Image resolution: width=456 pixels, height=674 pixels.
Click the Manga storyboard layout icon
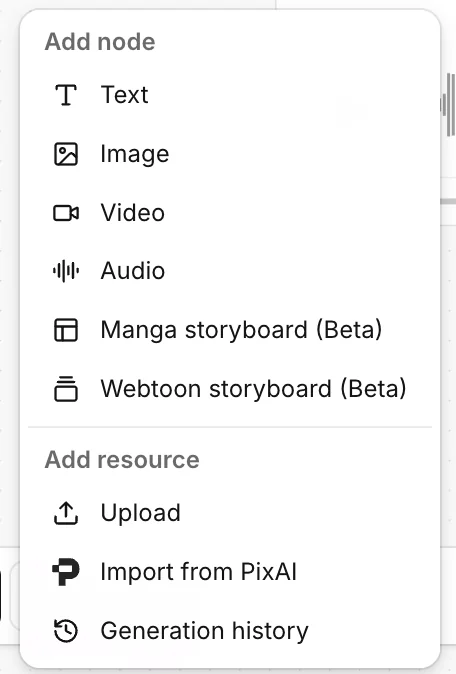point(66,330)
